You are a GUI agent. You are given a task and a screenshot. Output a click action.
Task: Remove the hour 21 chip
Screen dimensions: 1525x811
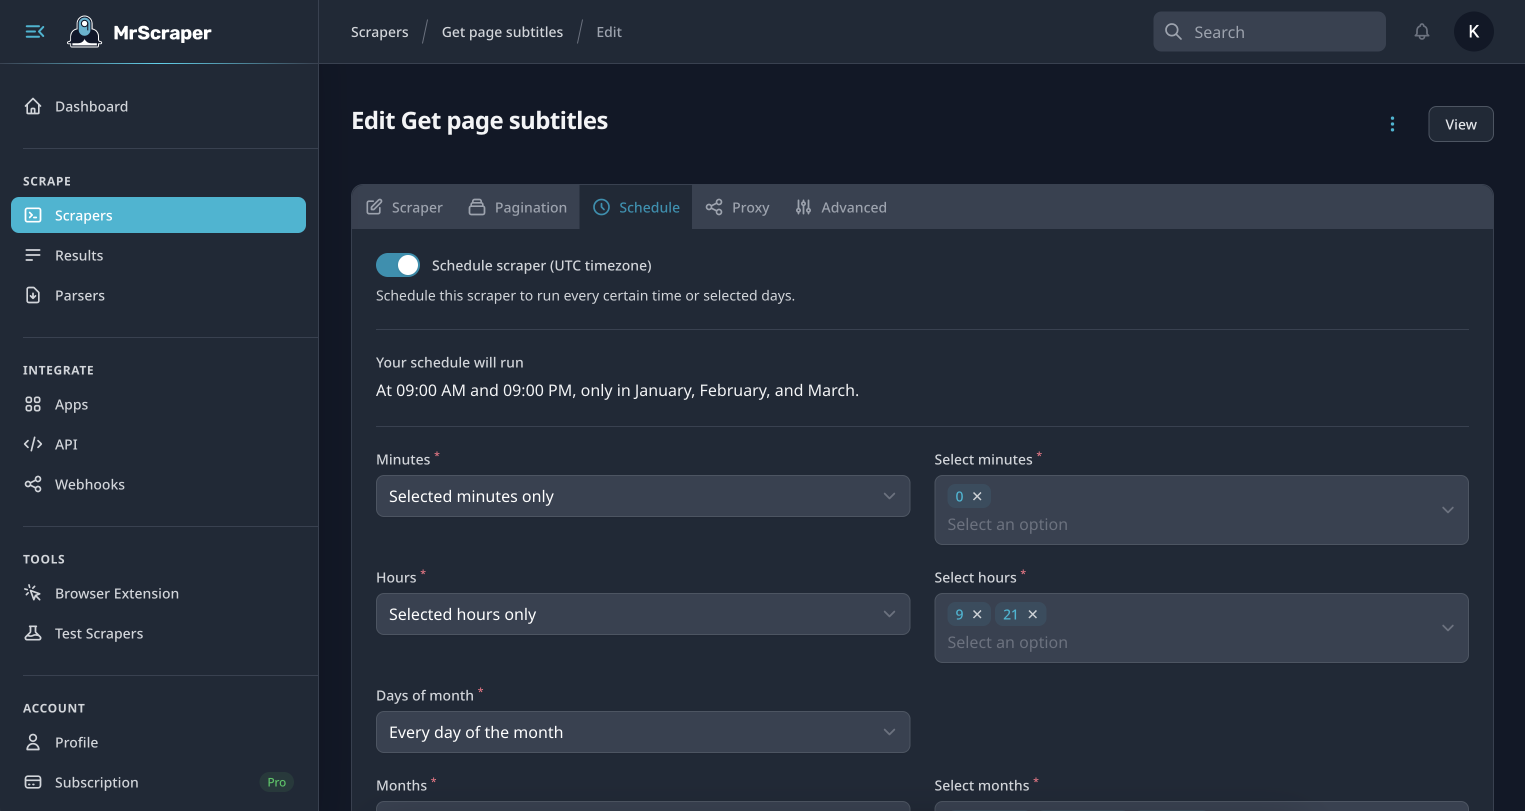[x=1033, y=614]
